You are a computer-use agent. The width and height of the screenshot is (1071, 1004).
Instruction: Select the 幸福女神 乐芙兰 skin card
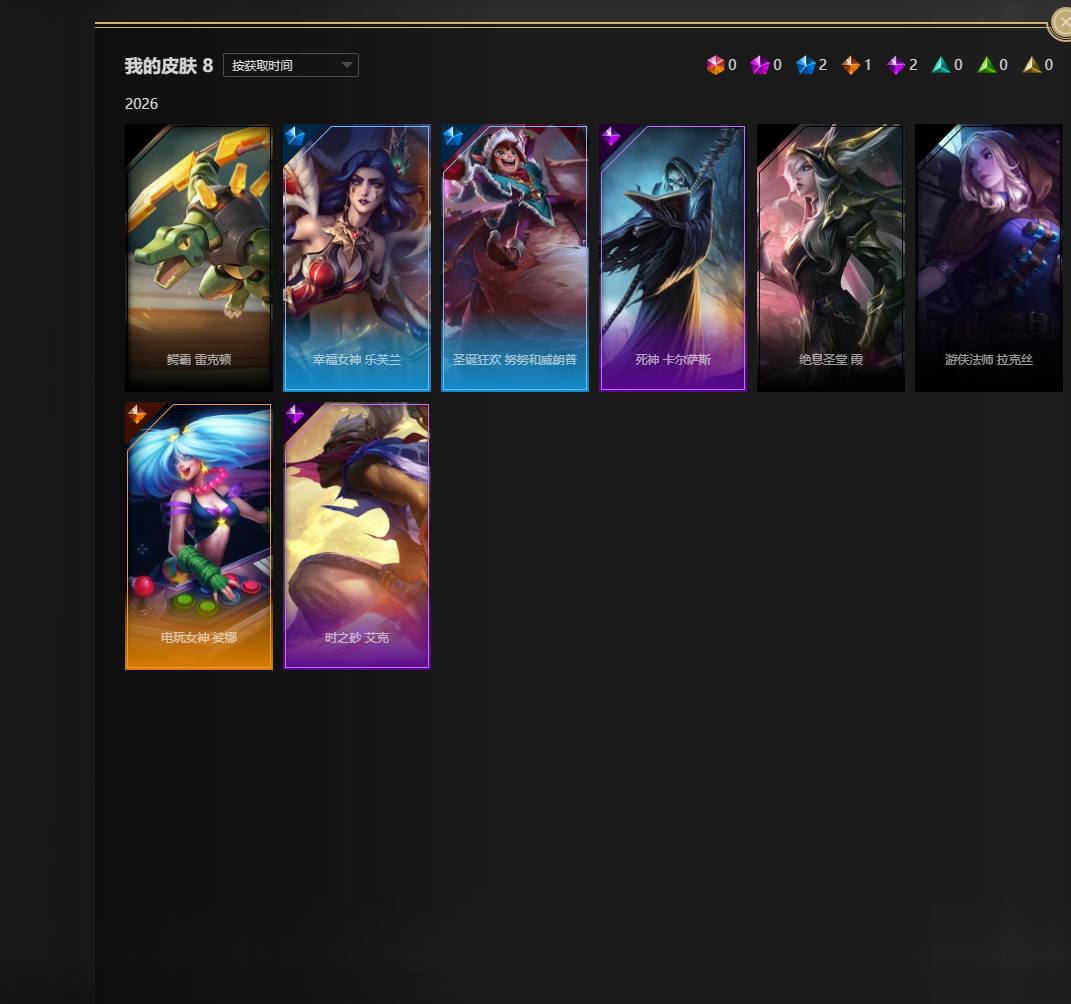pyautogui.click(x=357, y=257)
